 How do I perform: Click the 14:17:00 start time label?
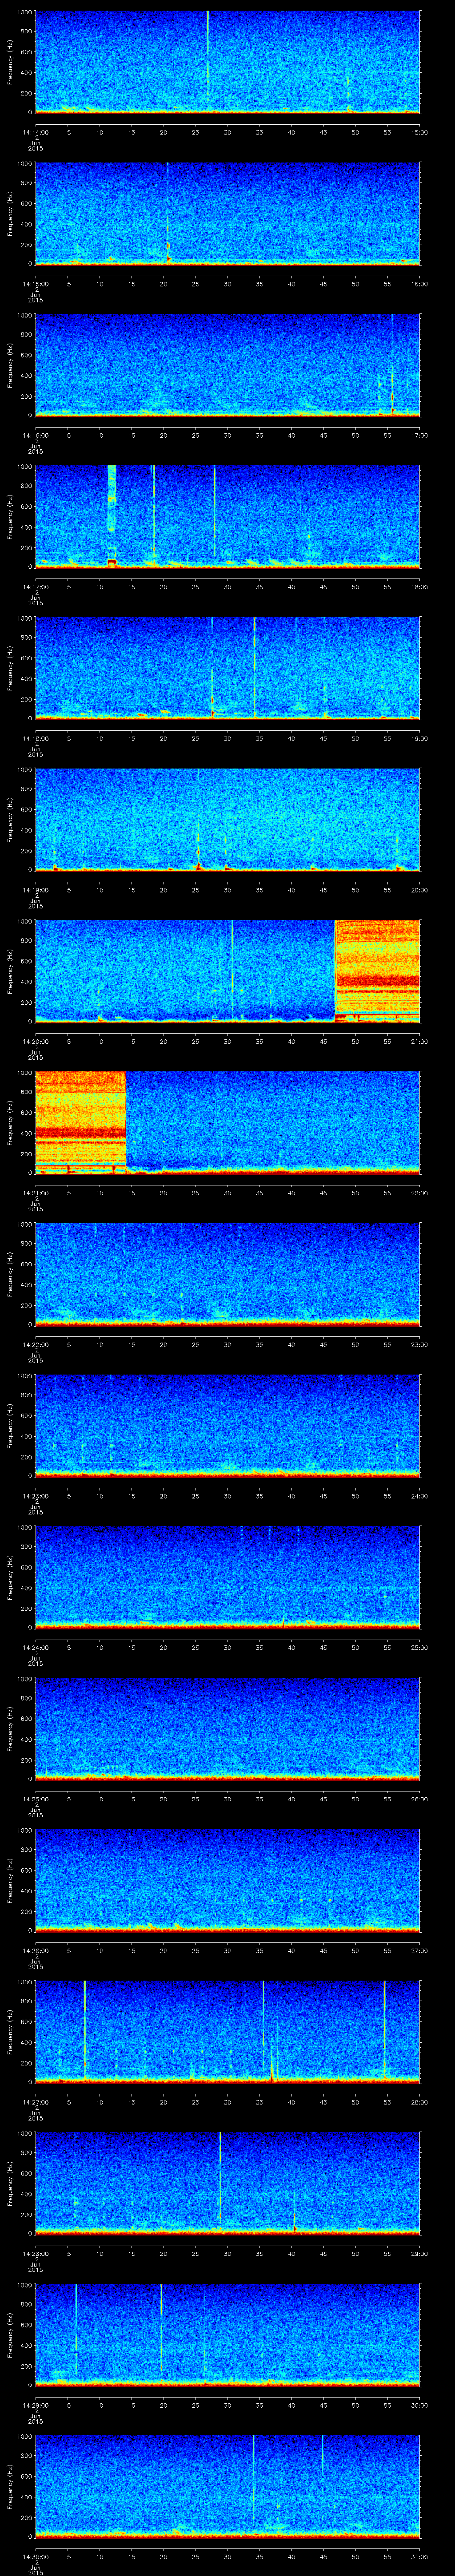point(35,586)
